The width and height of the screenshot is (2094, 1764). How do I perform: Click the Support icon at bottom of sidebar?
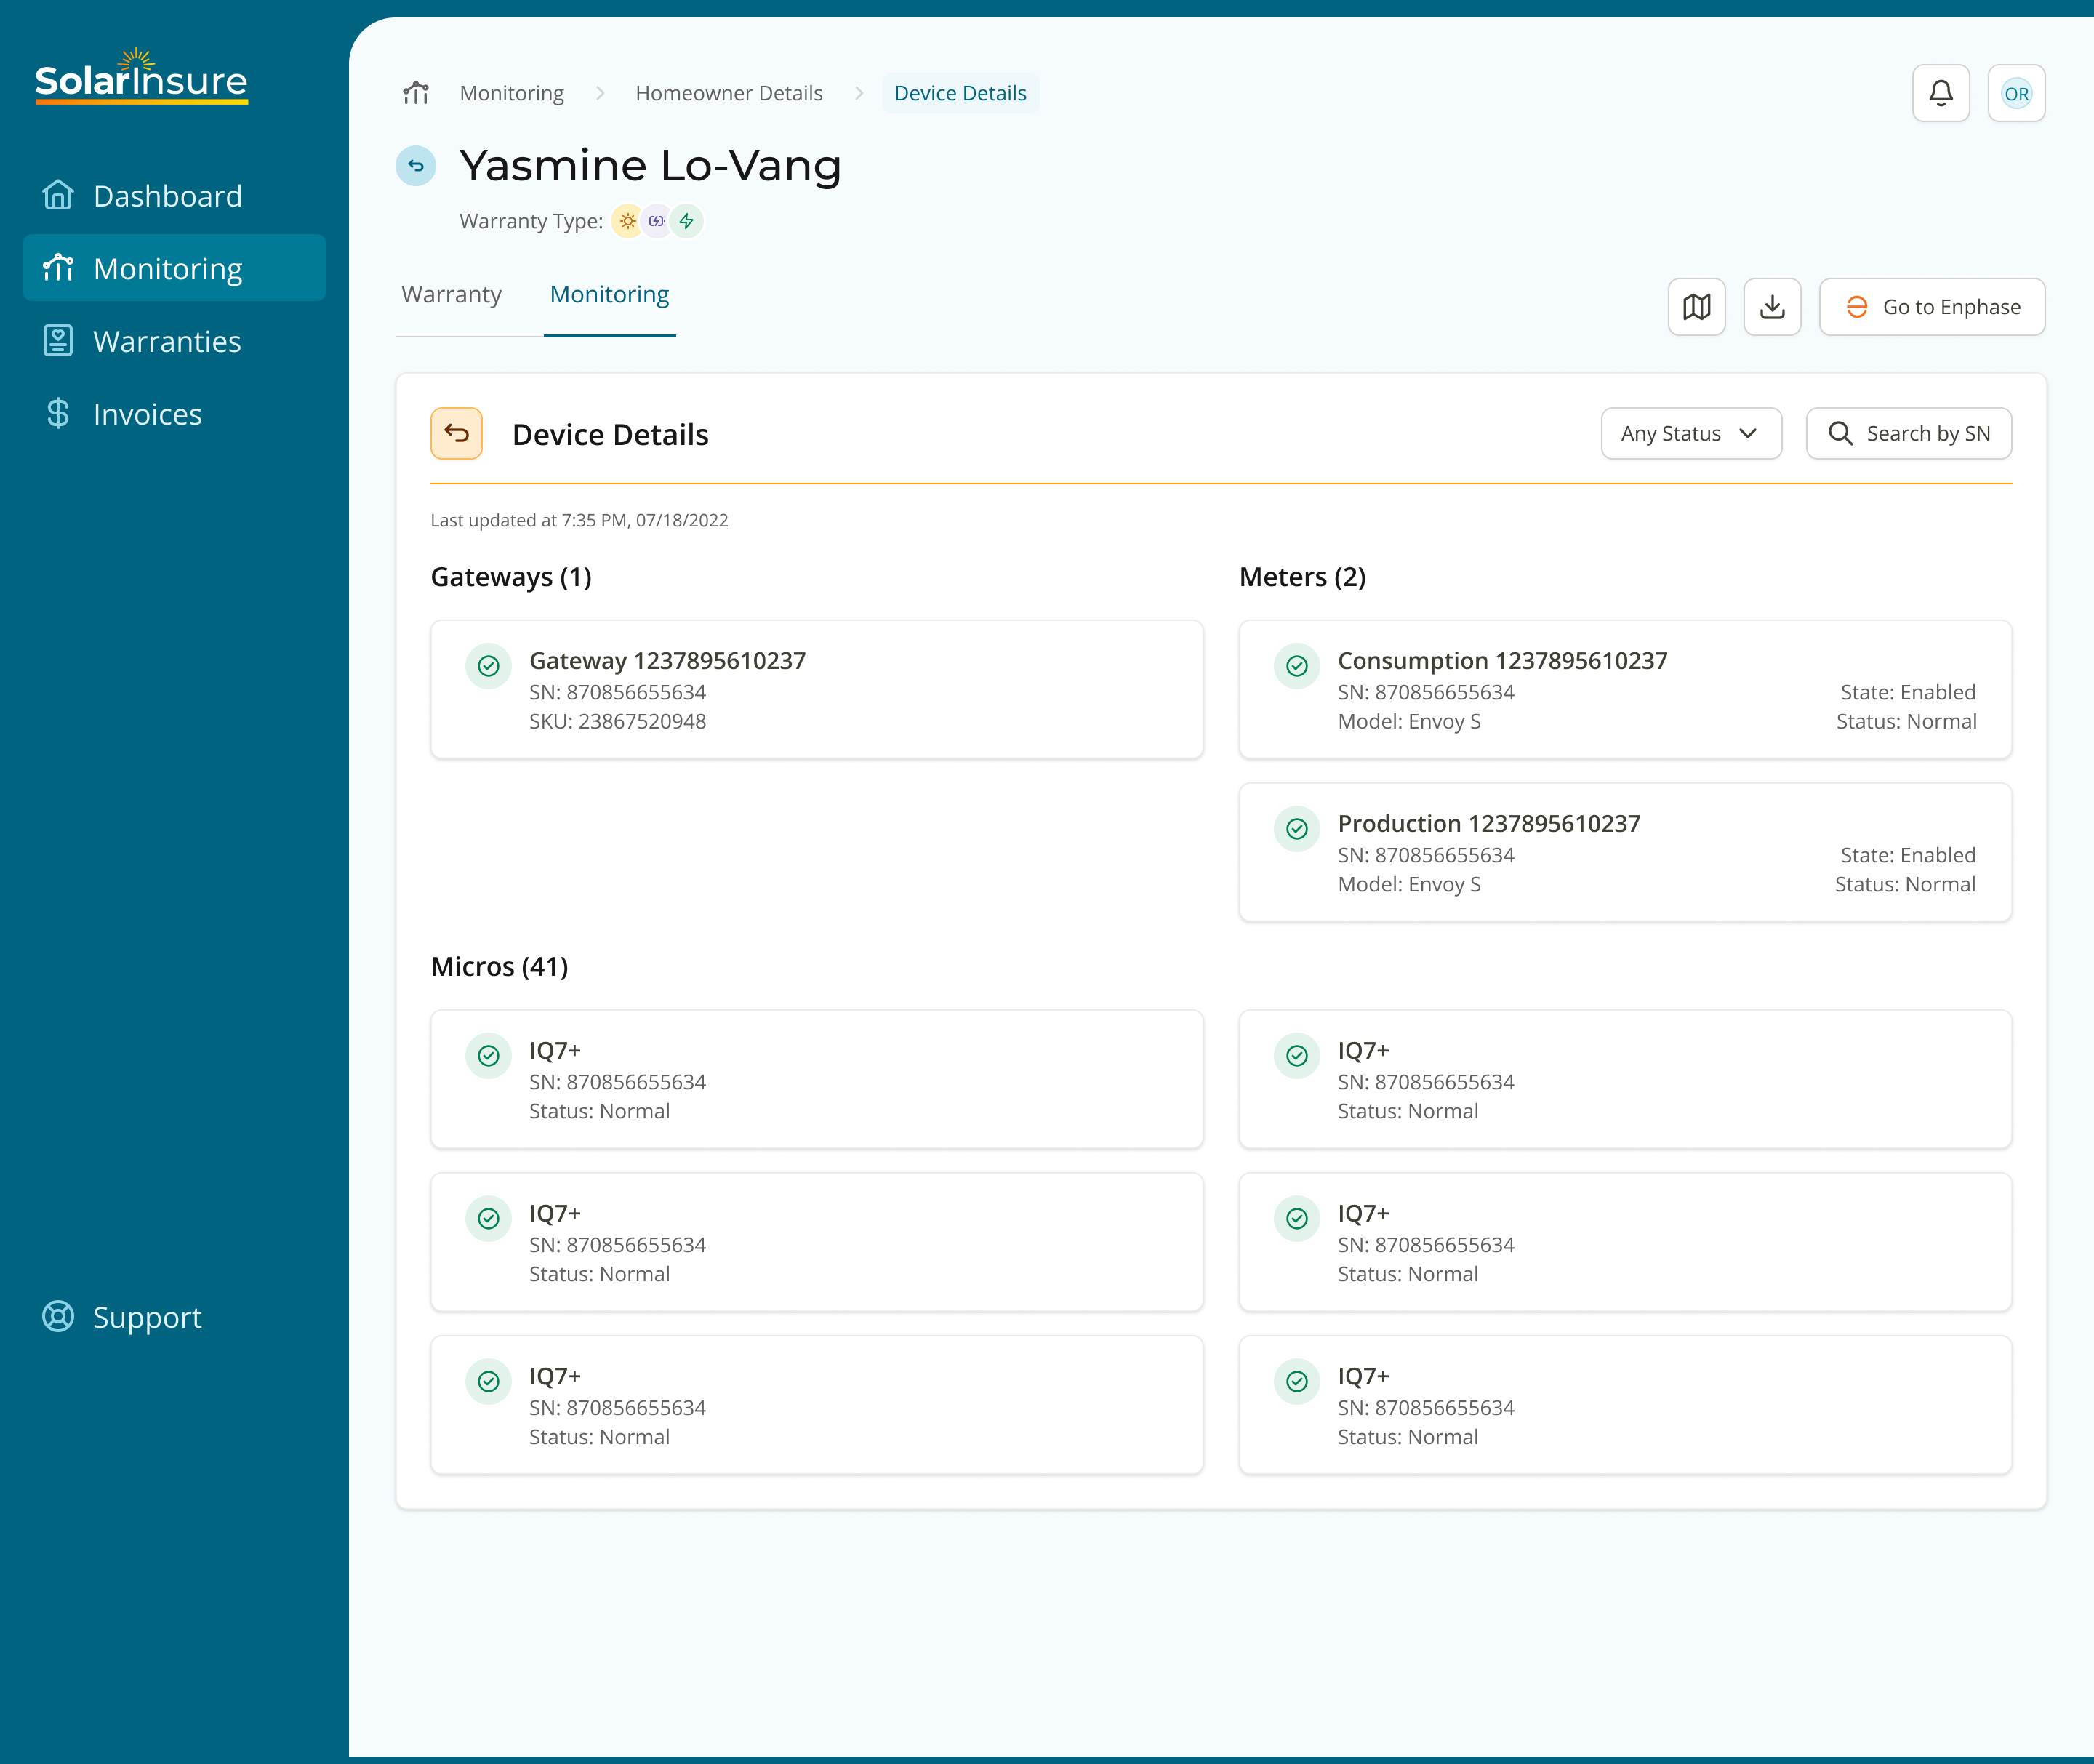(58, 1317)
